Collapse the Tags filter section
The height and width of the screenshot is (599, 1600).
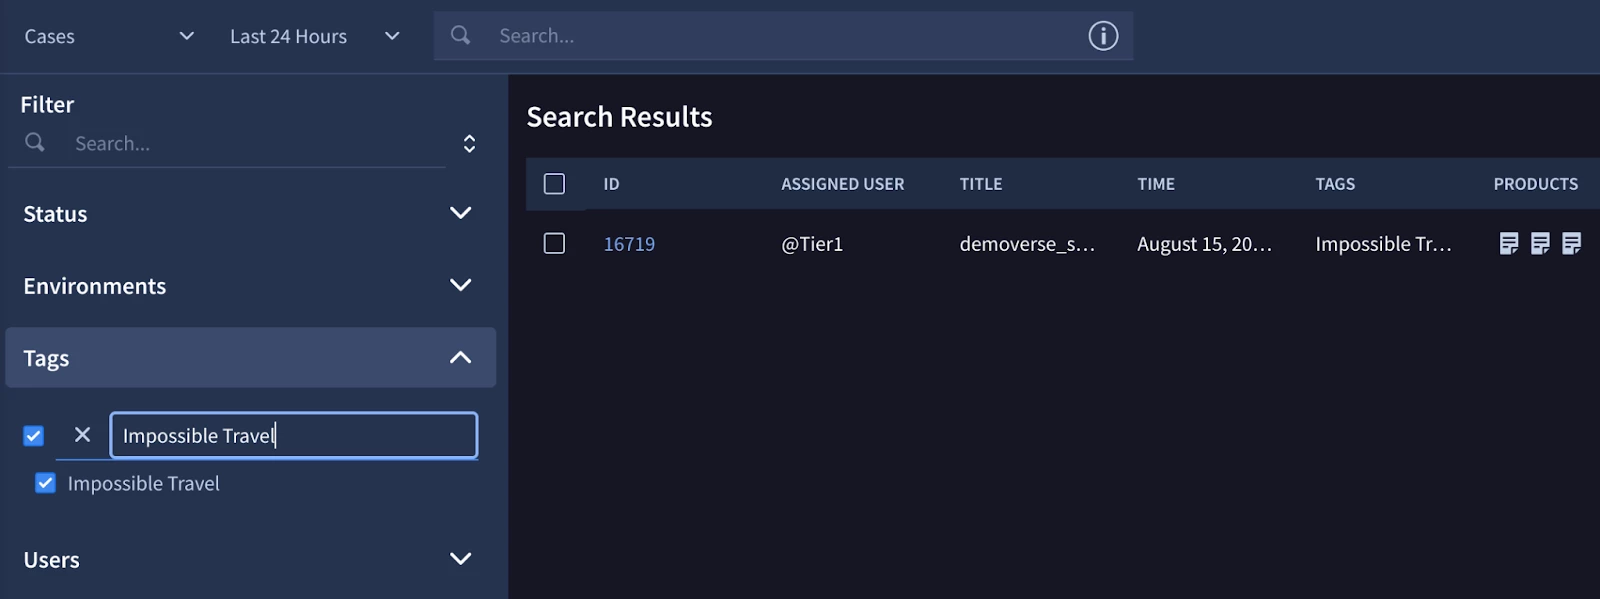(250, 357)
